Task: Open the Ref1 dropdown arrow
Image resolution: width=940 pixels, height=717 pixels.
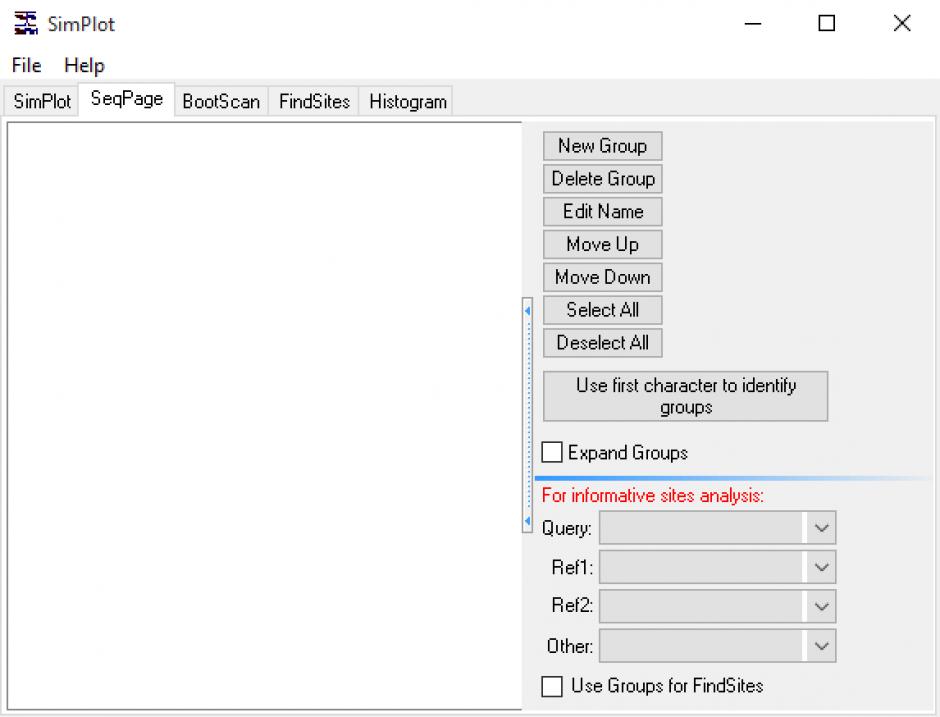Action: coord(821,567)
